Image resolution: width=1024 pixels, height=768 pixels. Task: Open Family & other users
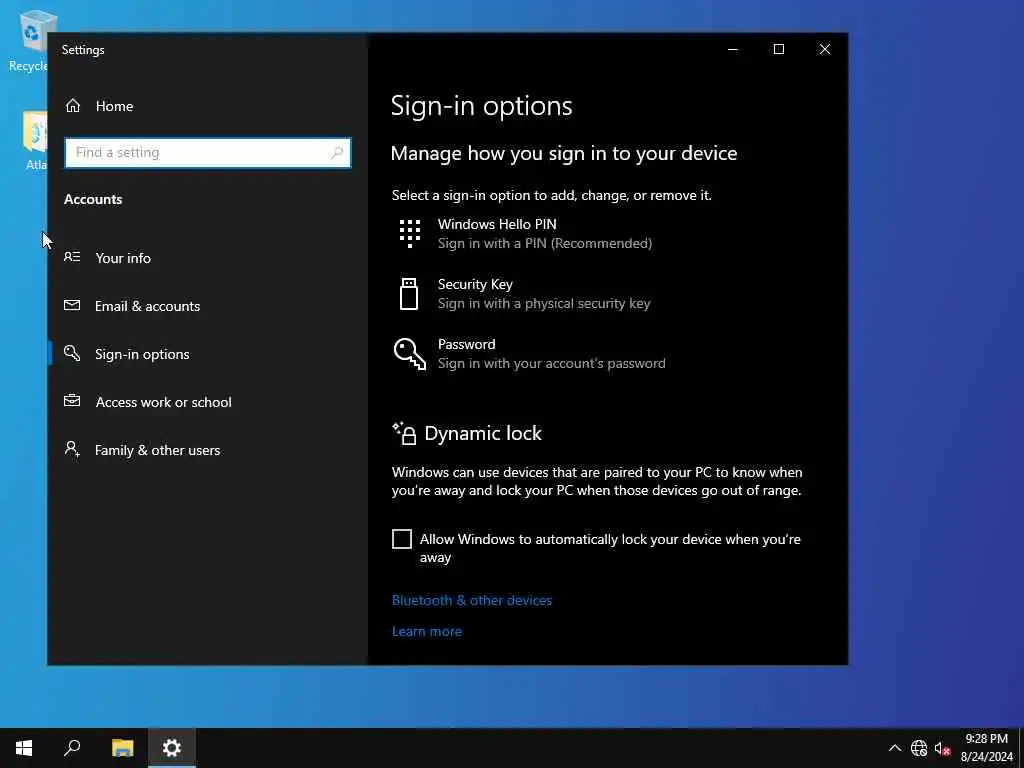[x=208, y=450]
